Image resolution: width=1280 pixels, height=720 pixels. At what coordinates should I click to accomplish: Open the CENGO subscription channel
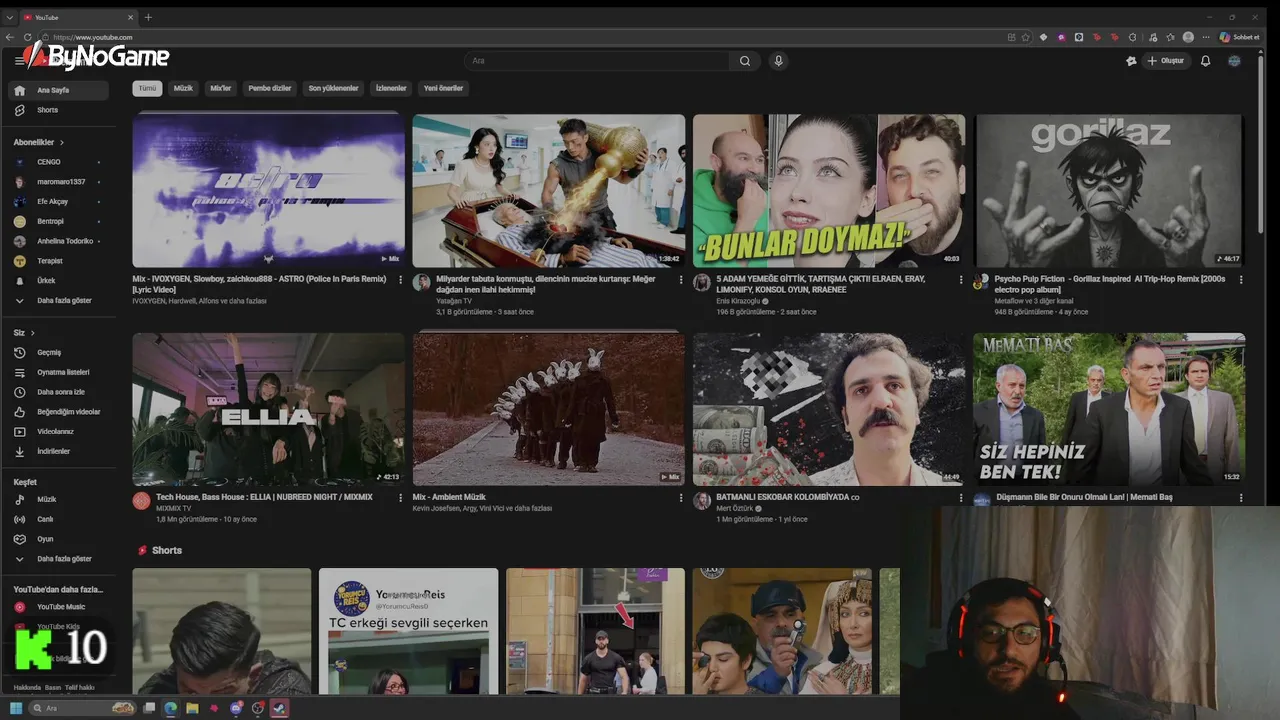pos(58,162)
